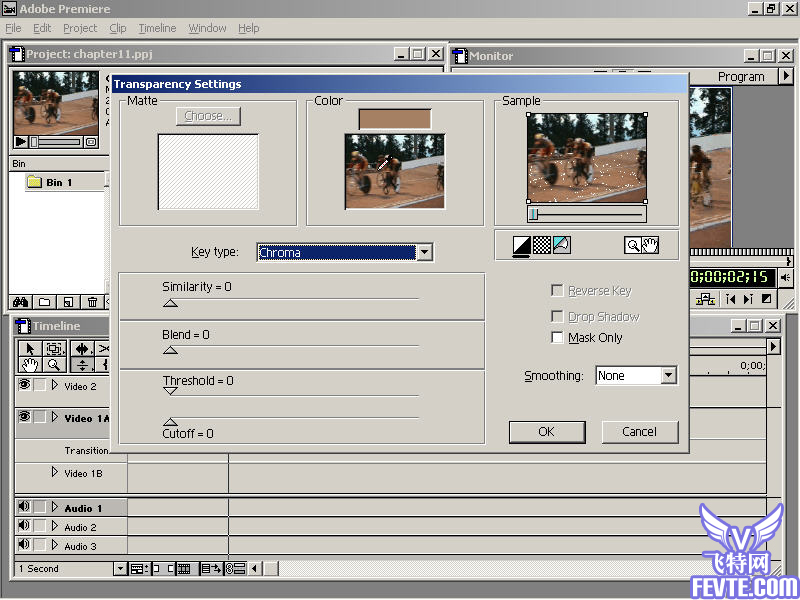Screen dimensions: 800x600
Task: Click the Cancel button
Action: click(x=639, y=432)
